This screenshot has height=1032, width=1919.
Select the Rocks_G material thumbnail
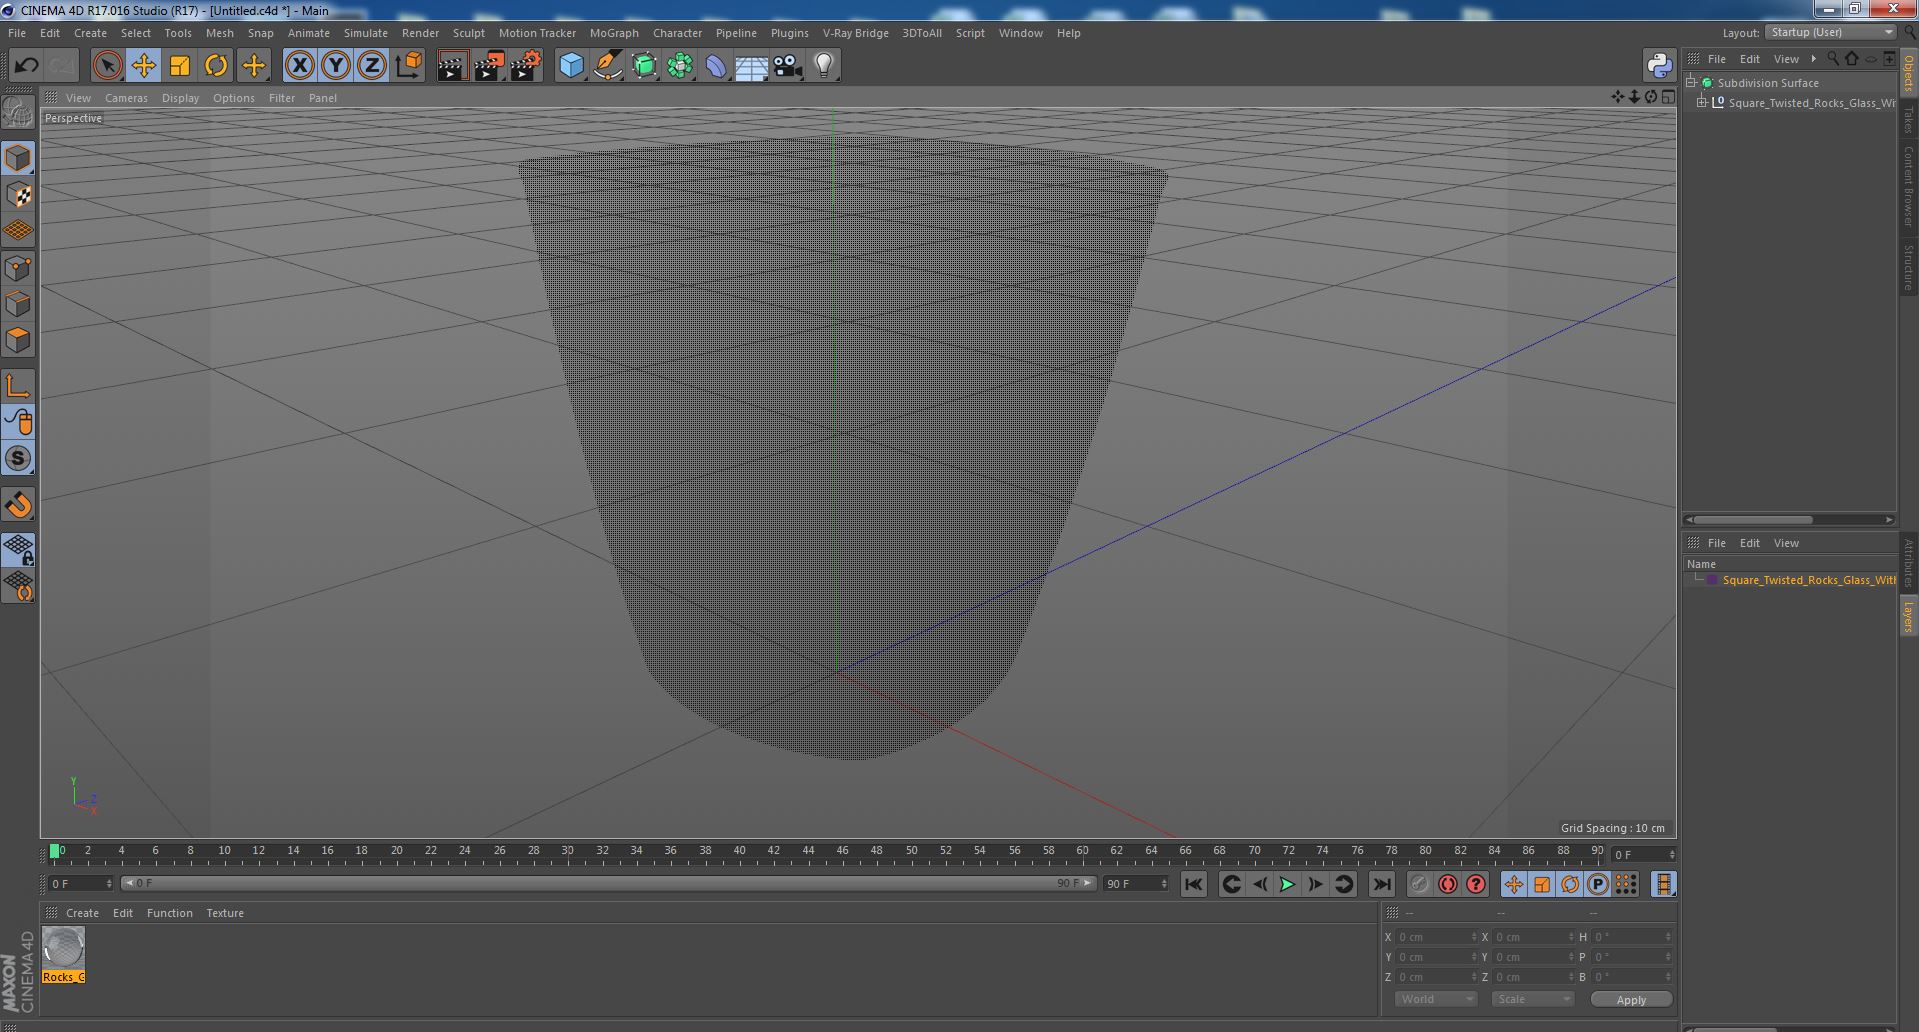[63, 948]
